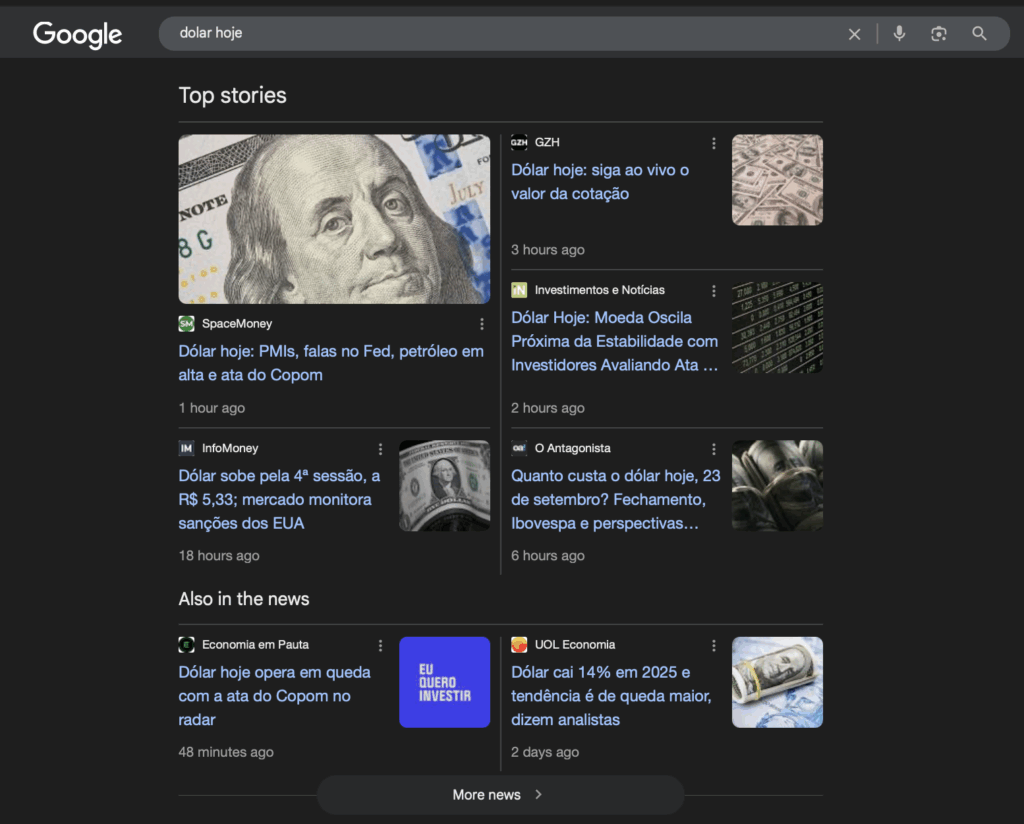
Task: Click into the 'dolar hoje' search field
Action: (x=500, y=34)
